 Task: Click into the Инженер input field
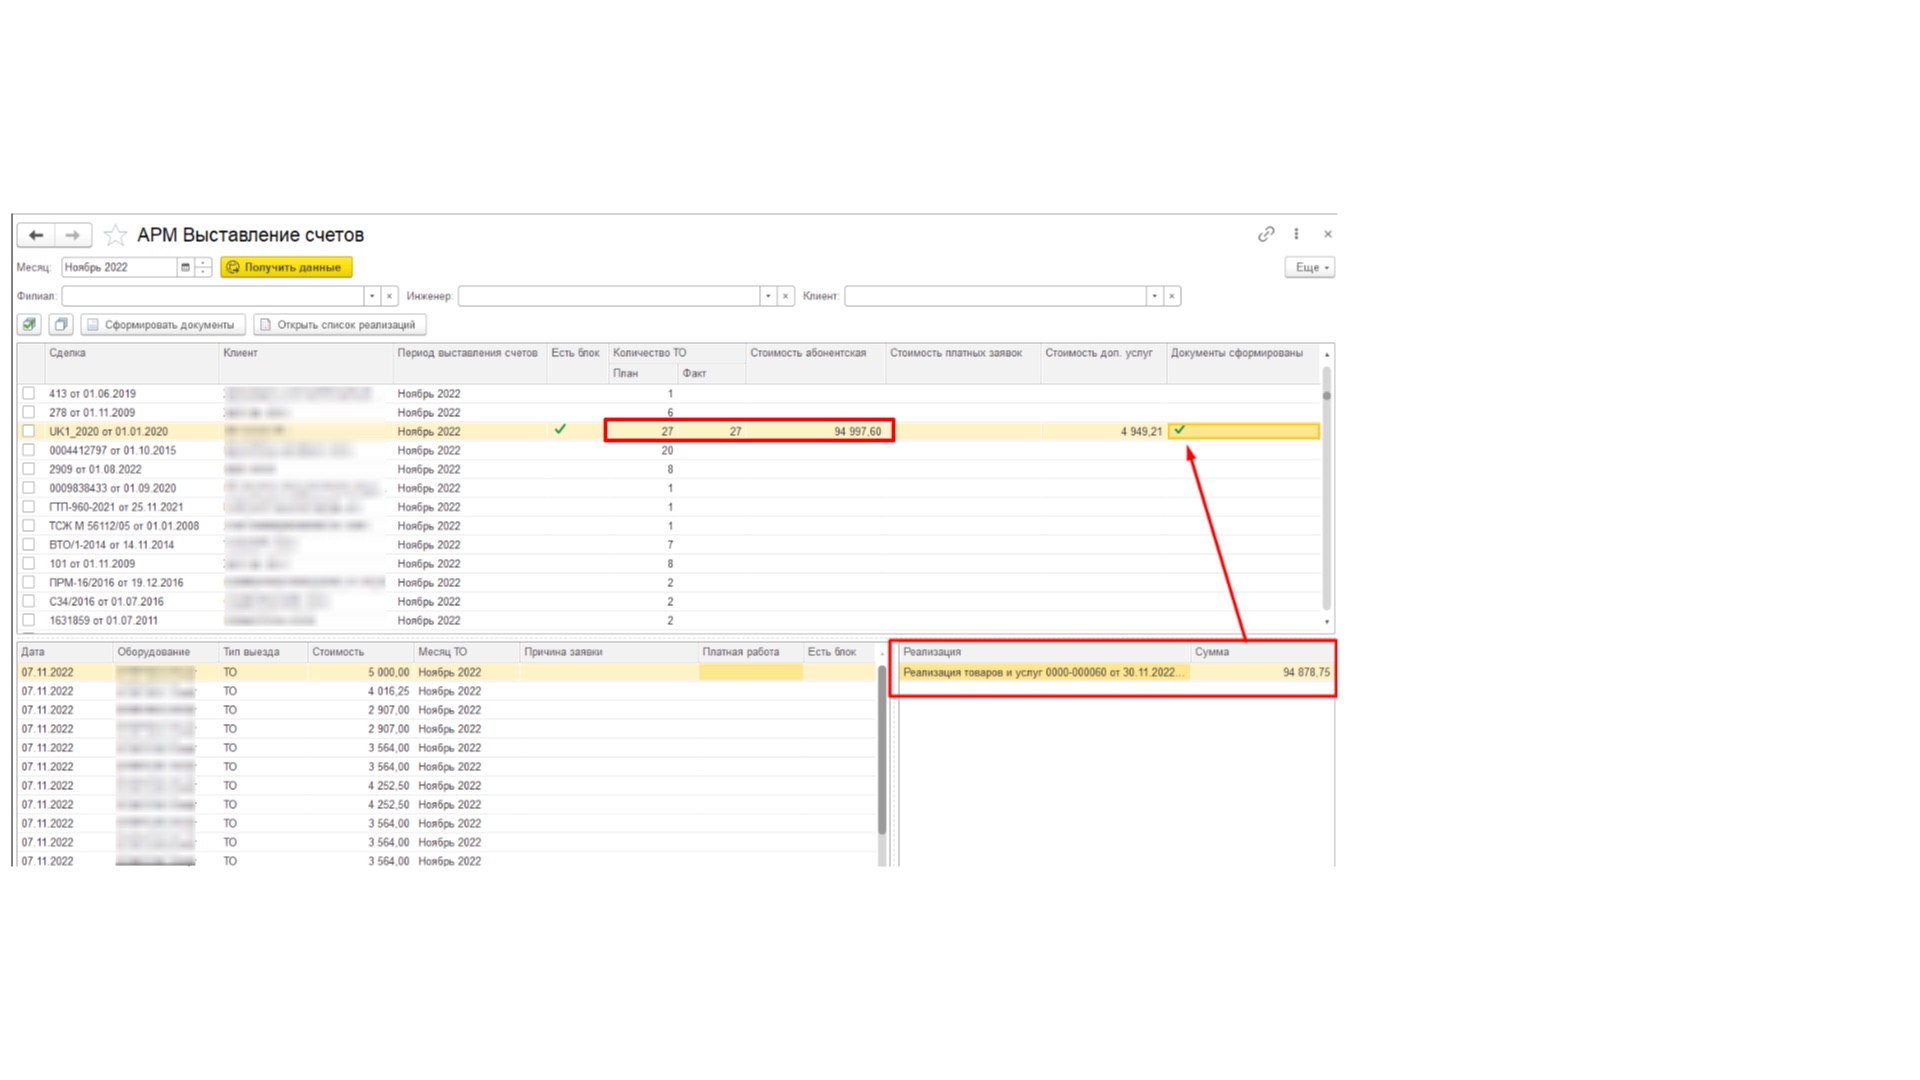[608, 296]
